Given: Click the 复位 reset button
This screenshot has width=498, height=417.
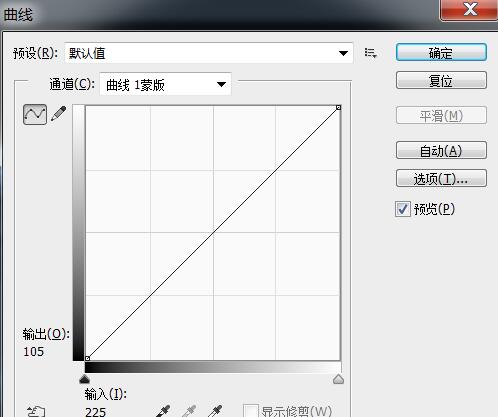Looking at the screenshot, I should pos(441,80).
